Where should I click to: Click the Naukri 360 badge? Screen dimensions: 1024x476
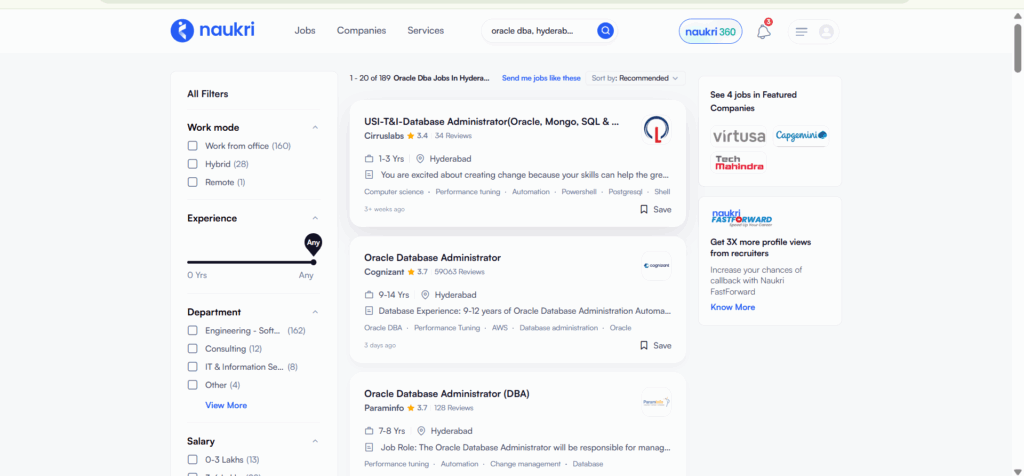click(x=711, y=32)
